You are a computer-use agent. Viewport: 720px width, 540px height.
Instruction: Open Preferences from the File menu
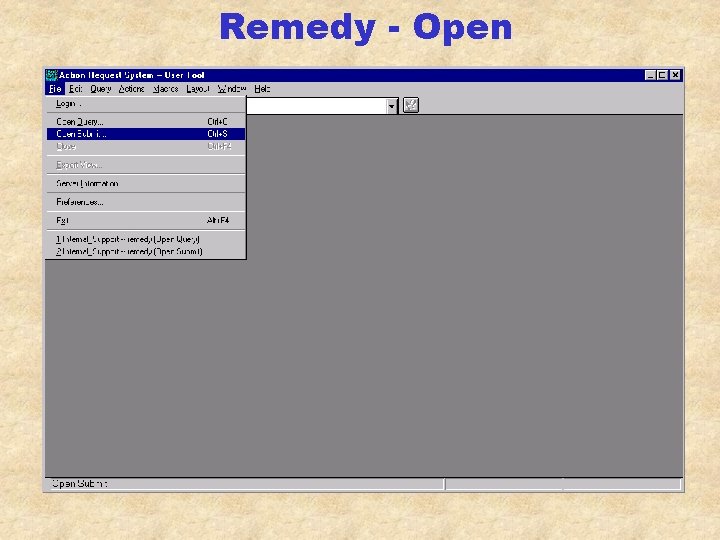(146, 202)
